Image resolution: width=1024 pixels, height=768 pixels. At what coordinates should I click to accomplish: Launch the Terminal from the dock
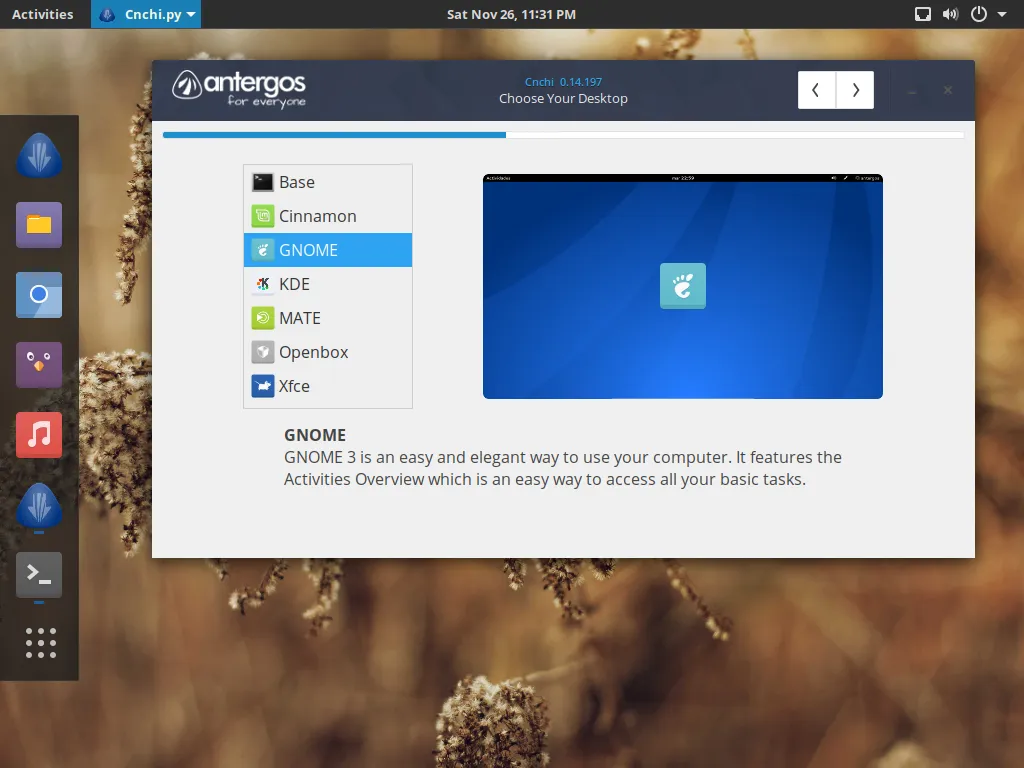[39, 574]
